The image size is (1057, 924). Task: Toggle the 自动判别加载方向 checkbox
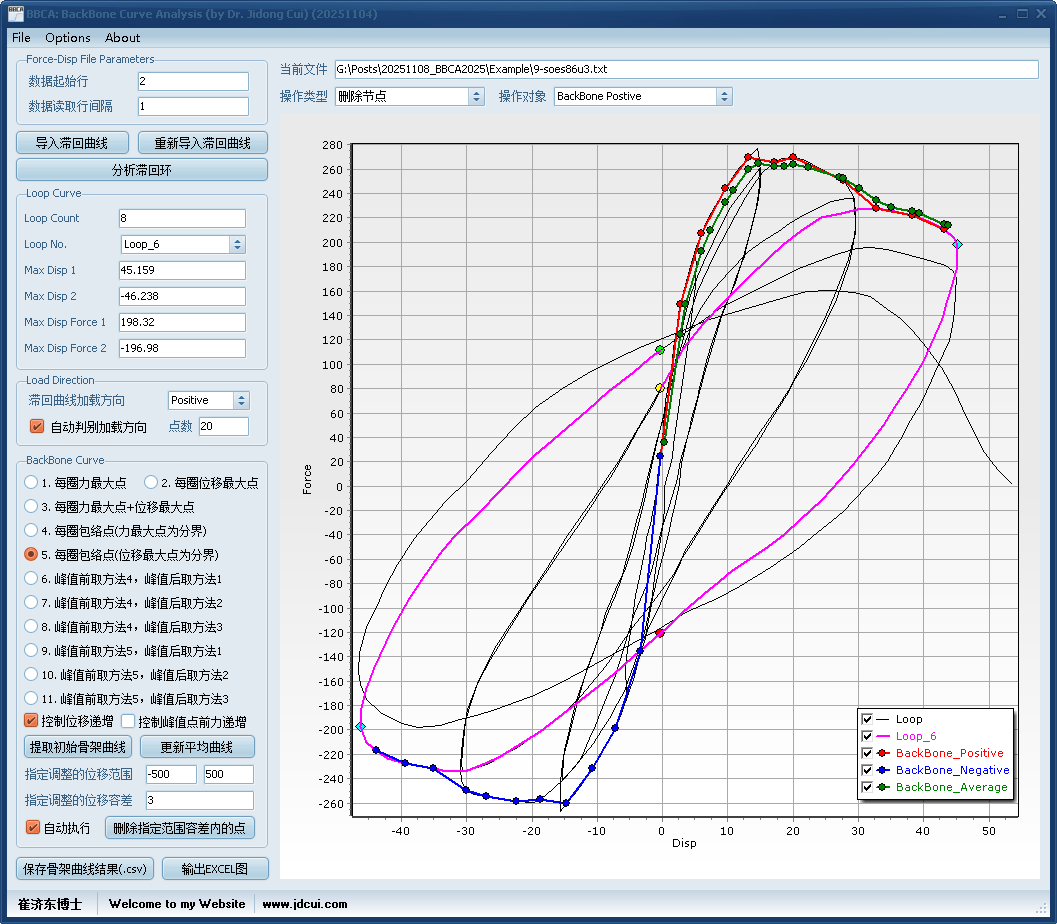click(37, 427)
